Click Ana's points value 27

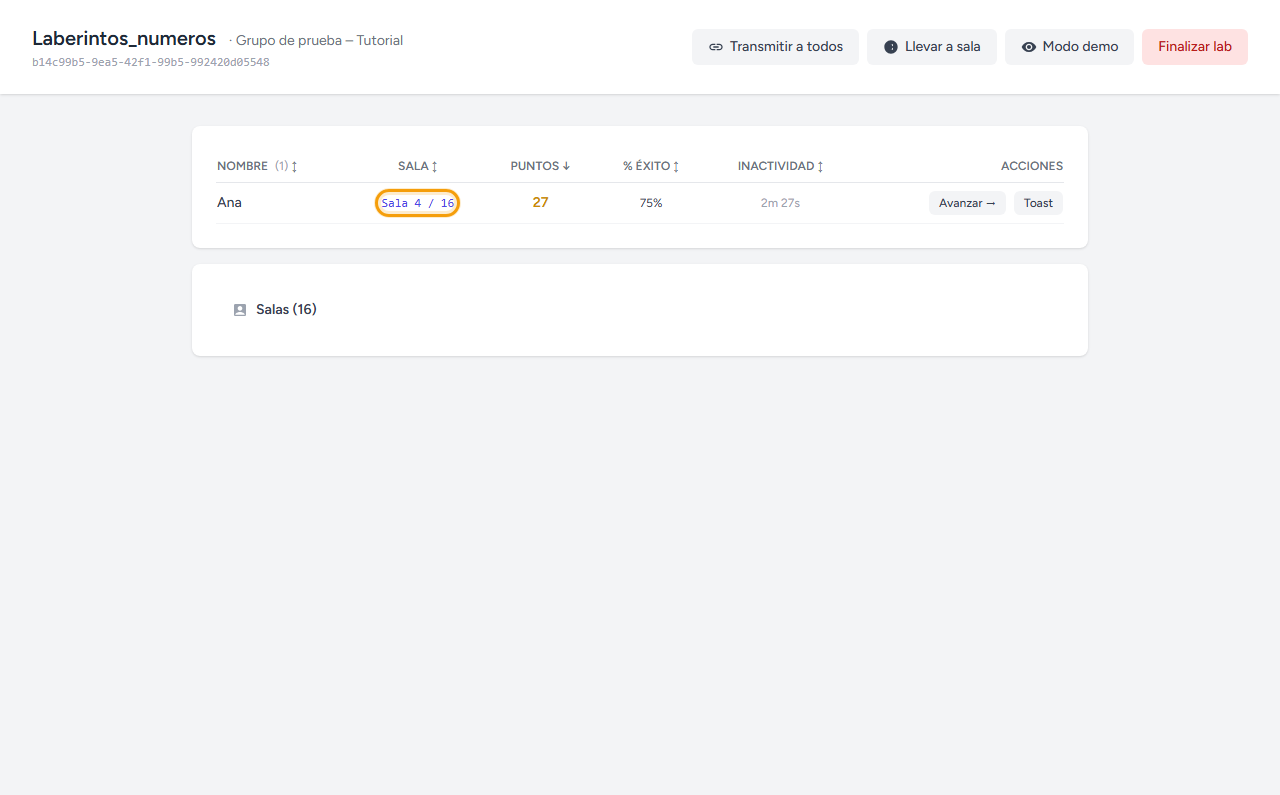pos(540,202)
